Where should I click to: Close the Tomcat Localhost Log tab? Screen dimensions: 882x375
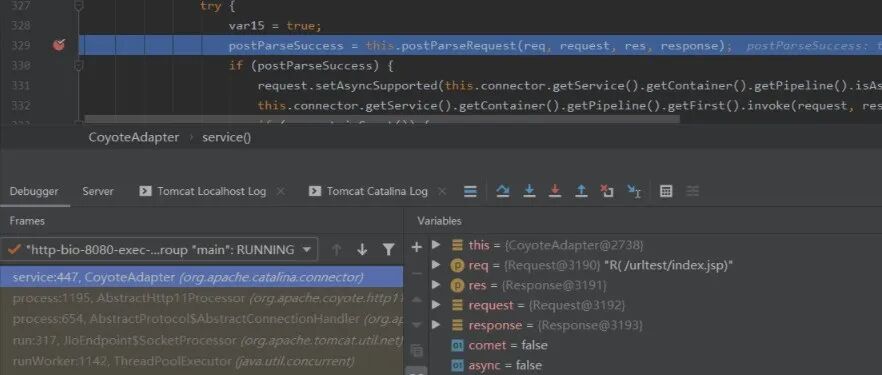click(281, 191)
